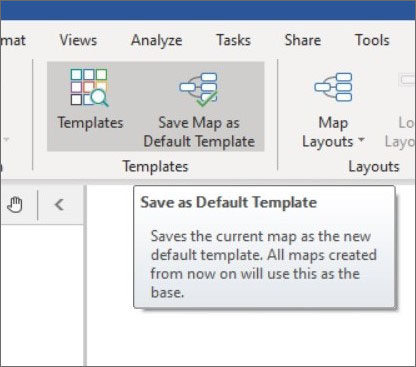Viewport: 416px width, 367px height.
Task: Click the partially visible greyed-out layout icon
Action: tap(407, 80)
